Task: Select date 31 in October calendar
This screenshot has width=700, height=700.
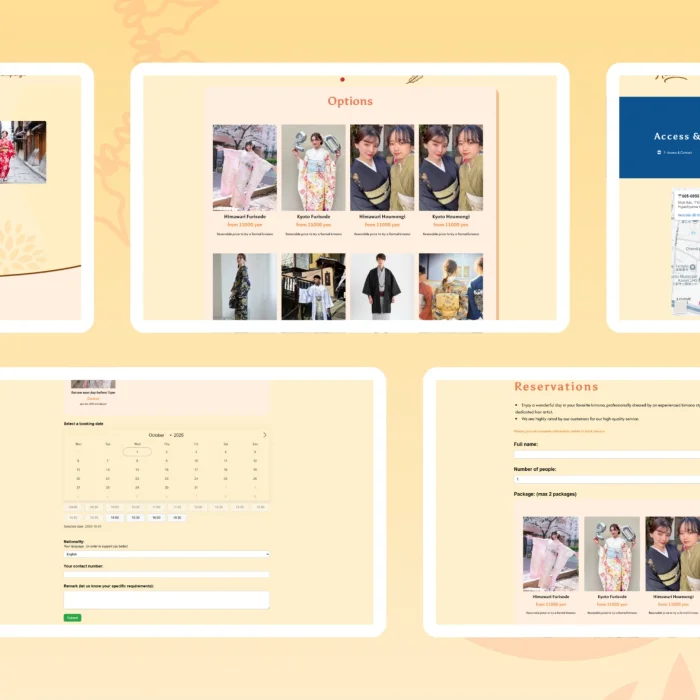Action: pyautogui.click(x=196, y=488)
